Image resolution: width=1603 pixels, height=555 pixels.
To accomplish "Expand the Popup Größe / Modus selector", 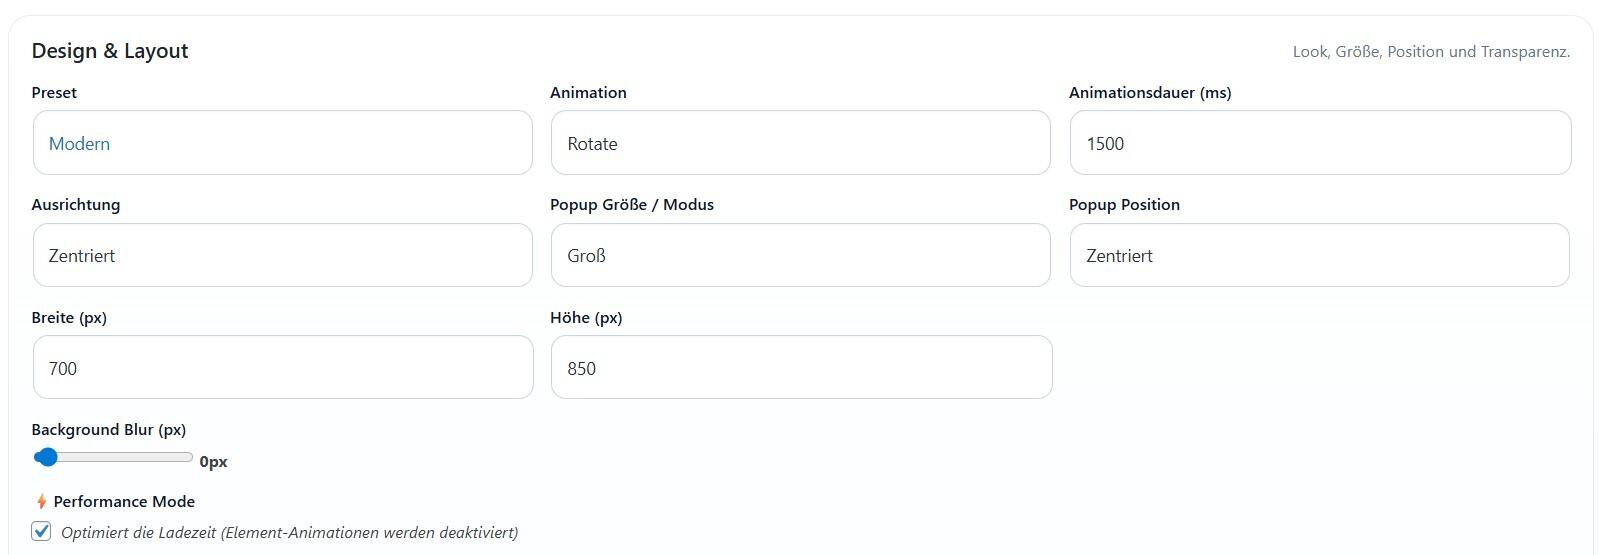I will (800, 255).
